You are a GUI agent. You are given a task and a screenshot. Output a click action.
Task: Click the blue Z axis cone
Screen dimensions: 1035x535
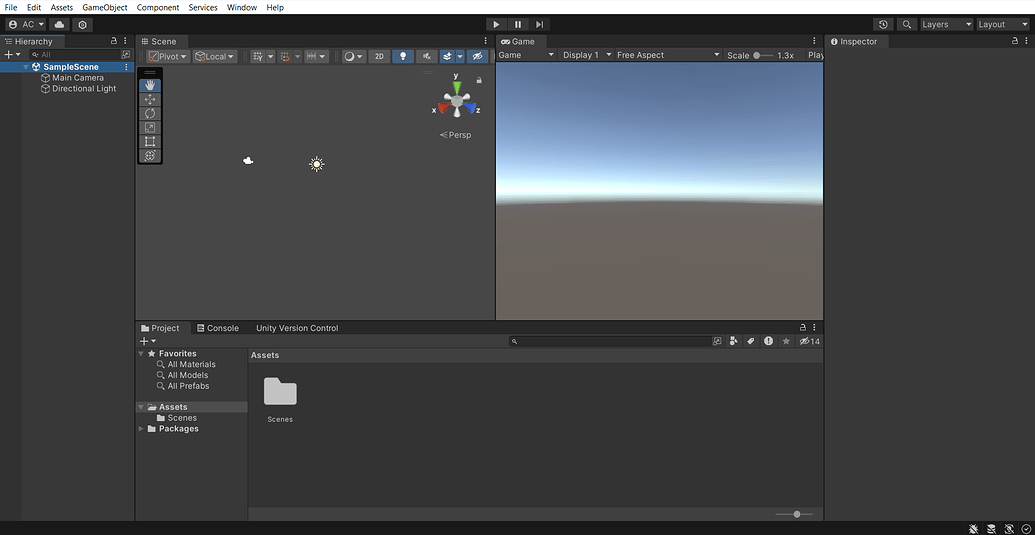(470, 108)
